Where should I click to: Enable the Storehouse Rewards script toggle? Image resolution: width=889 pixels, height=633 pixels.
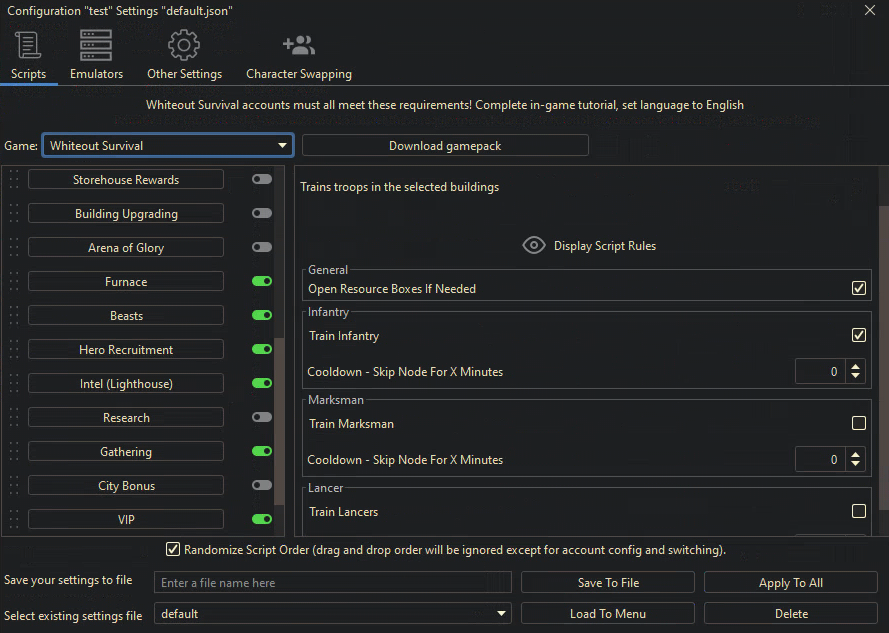pyautogui.click(x=262, y=179)
